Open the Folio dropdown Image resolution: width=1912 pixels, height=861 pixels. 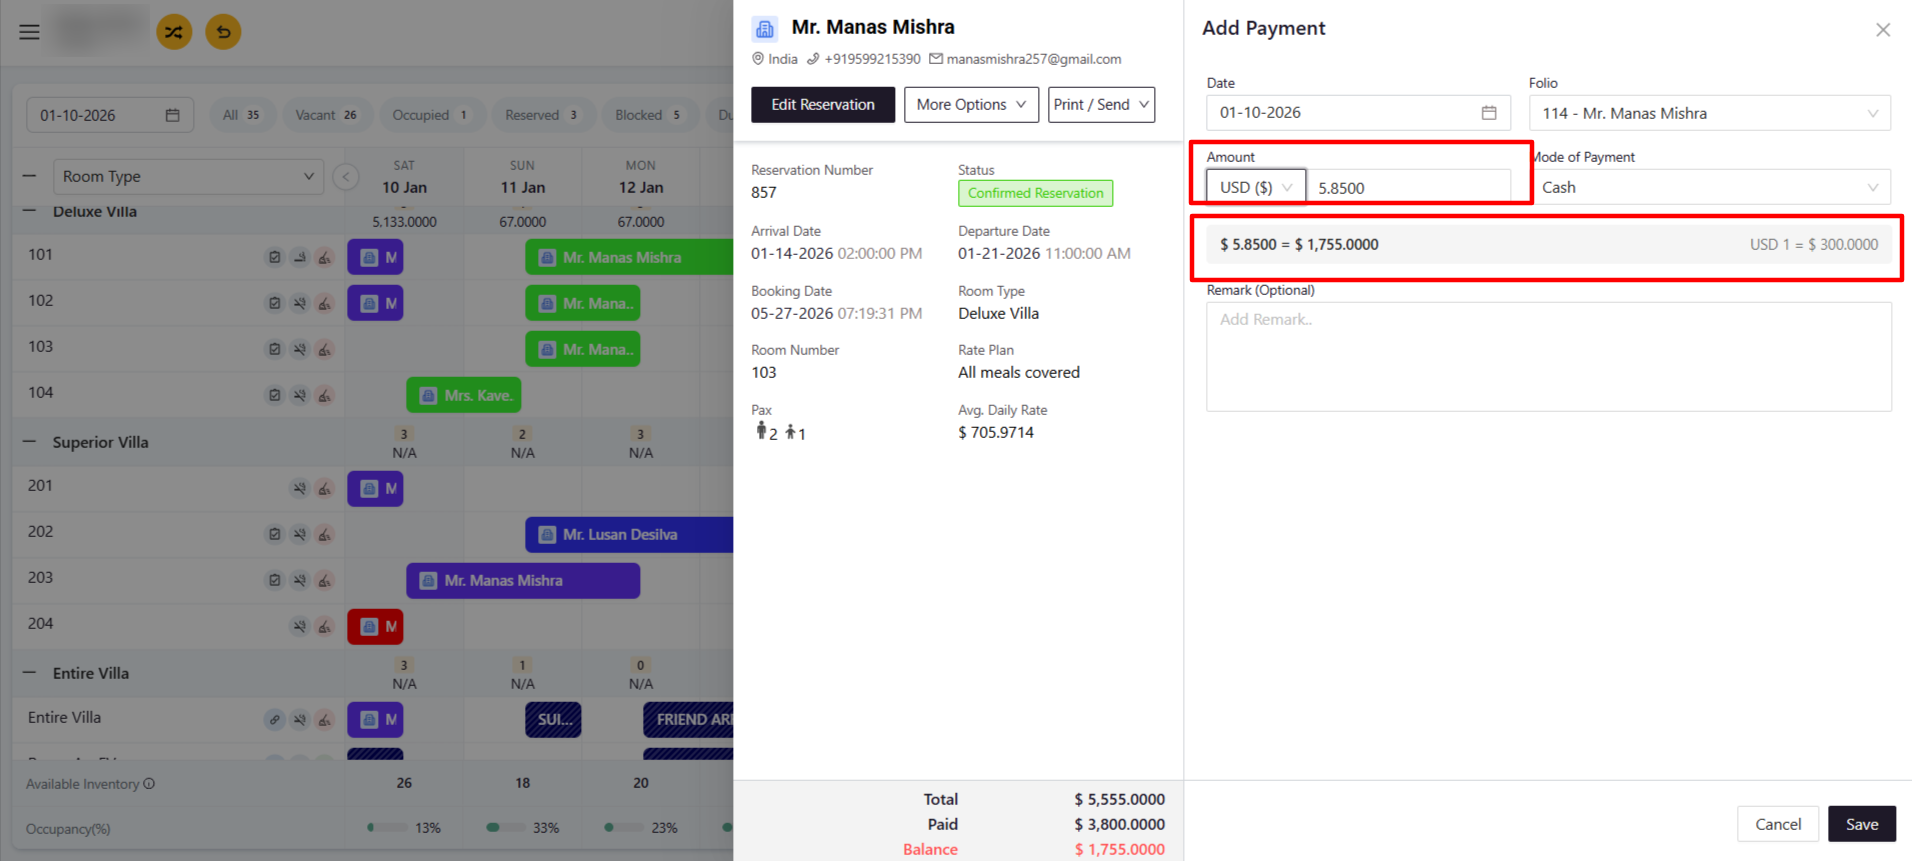[1709, 113]
